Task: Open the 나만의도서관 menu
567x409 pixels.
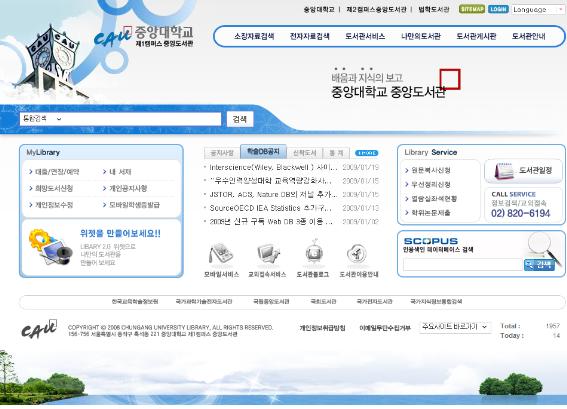Action: coord(421,36)
